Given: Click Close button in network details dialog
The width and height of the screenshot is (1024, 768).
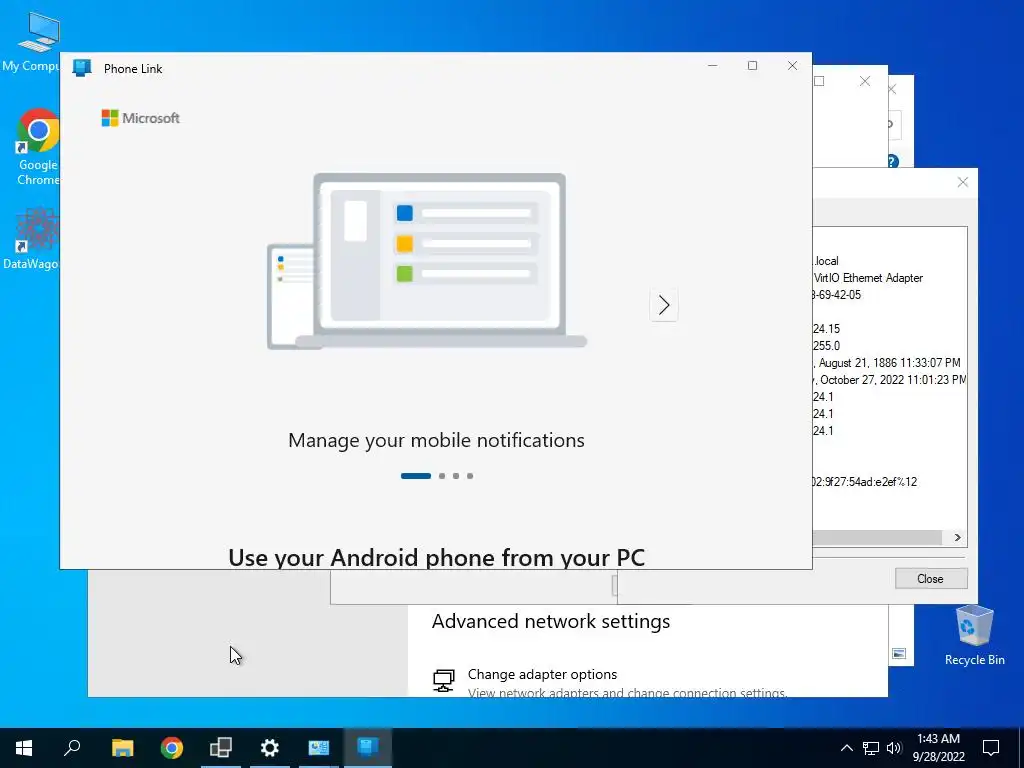Looking at the screenshot, I should click(930, 579).
